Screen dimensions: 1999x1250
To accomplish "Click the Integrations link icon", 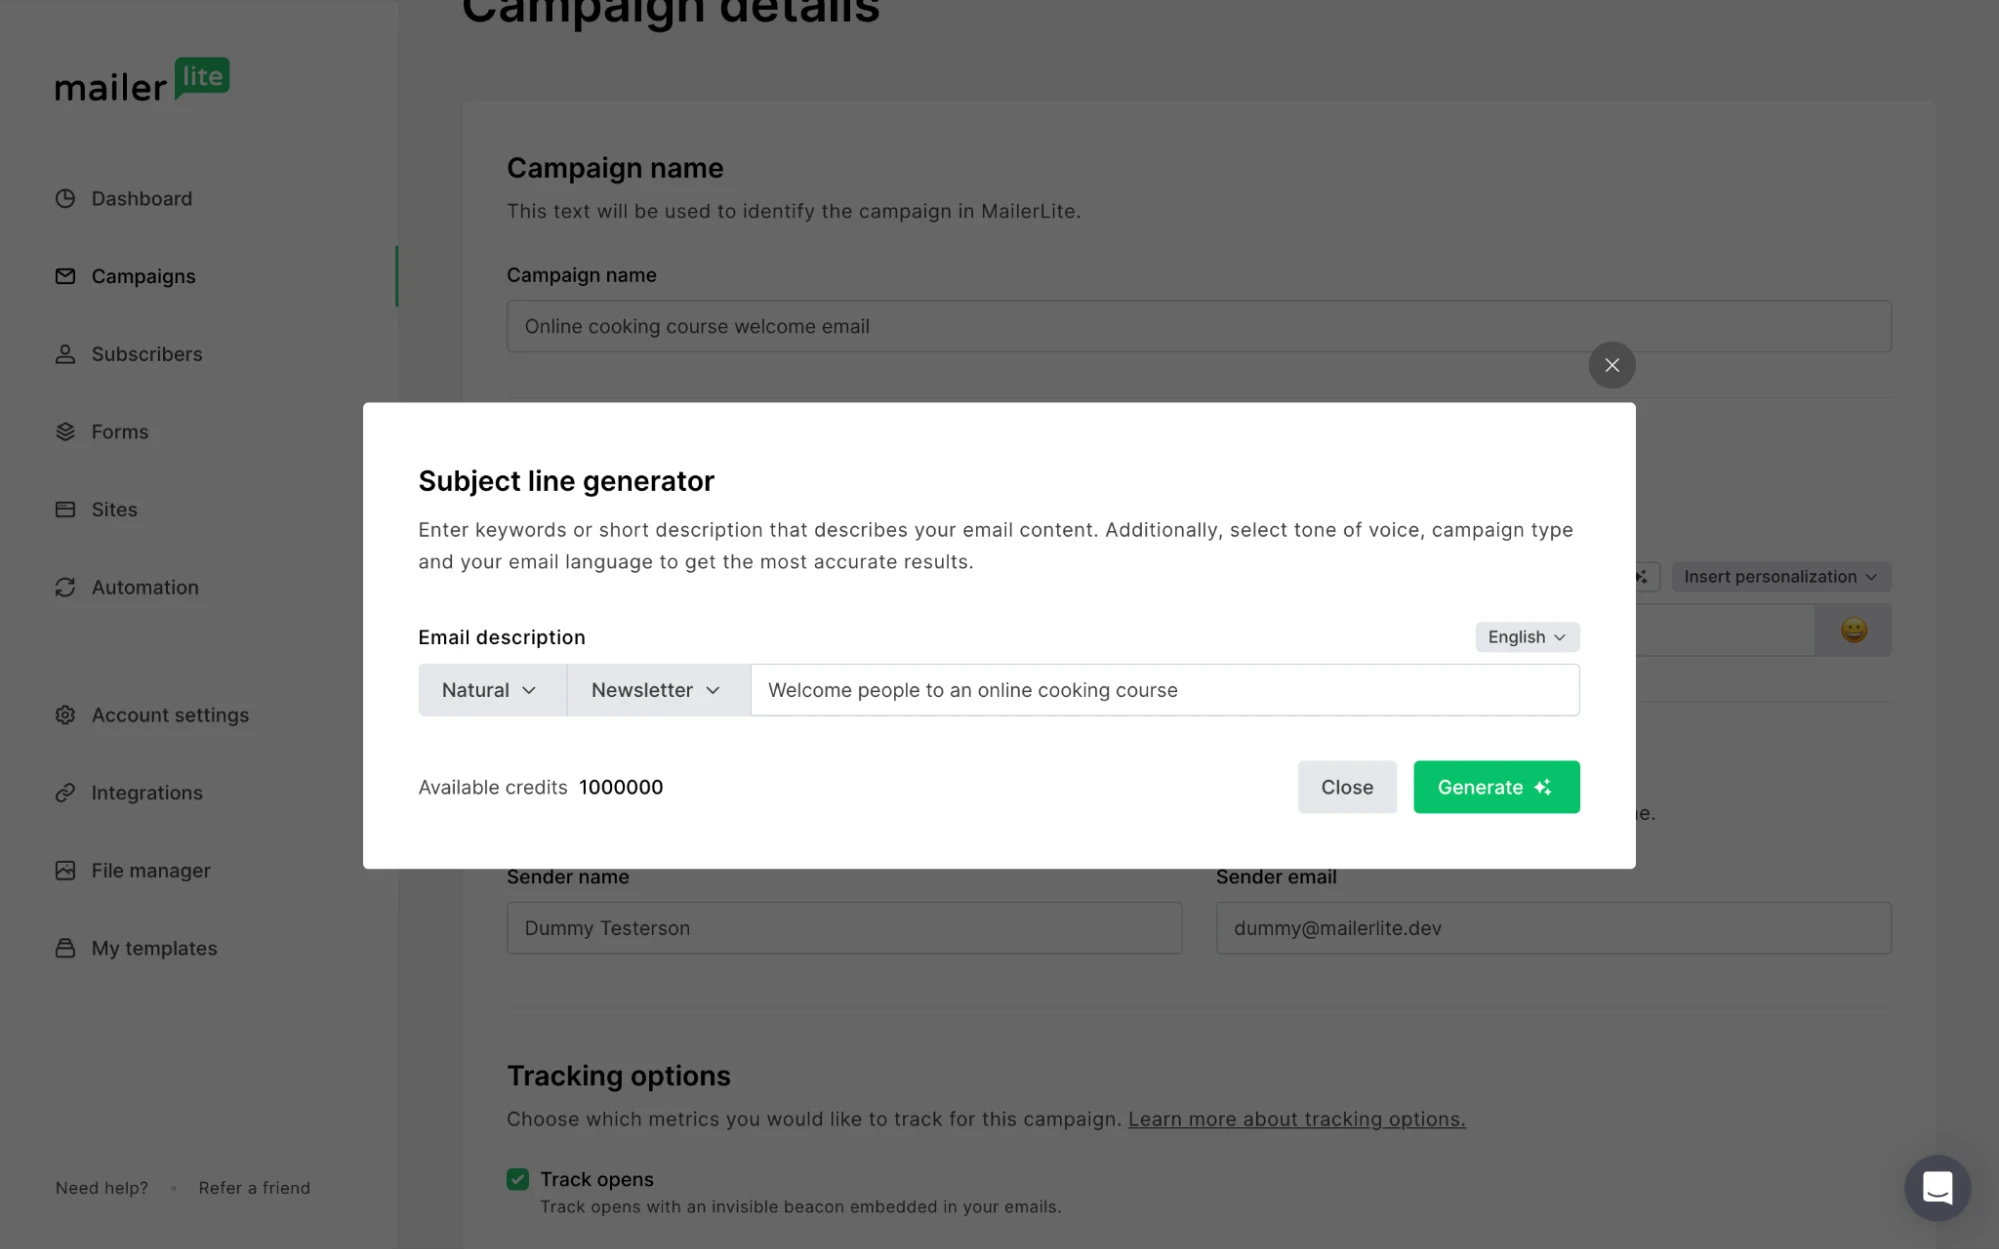I will [x=65, y=793].
